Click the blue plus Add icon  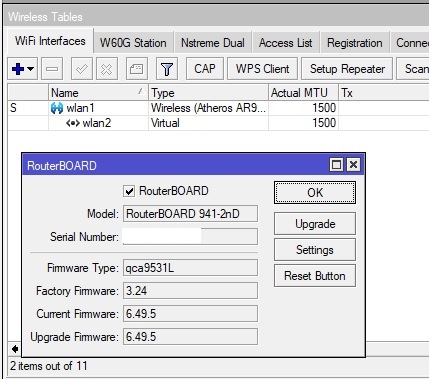(18, 69)
